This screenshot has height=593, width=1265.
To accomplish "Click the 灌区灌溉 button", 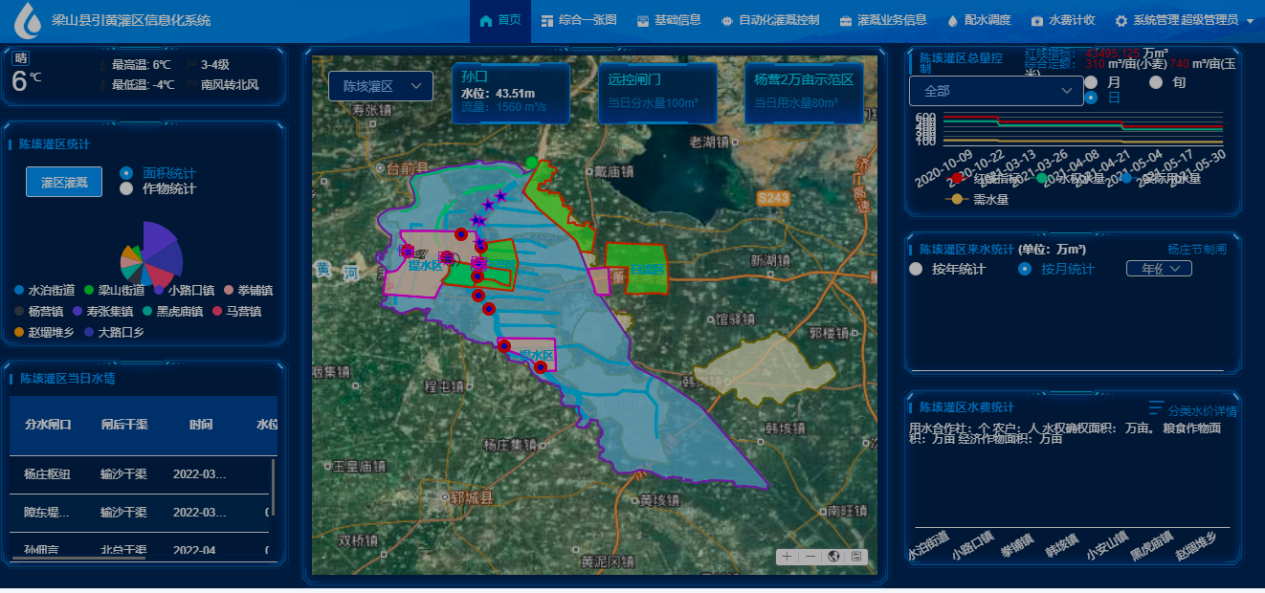I will (64, 182).
